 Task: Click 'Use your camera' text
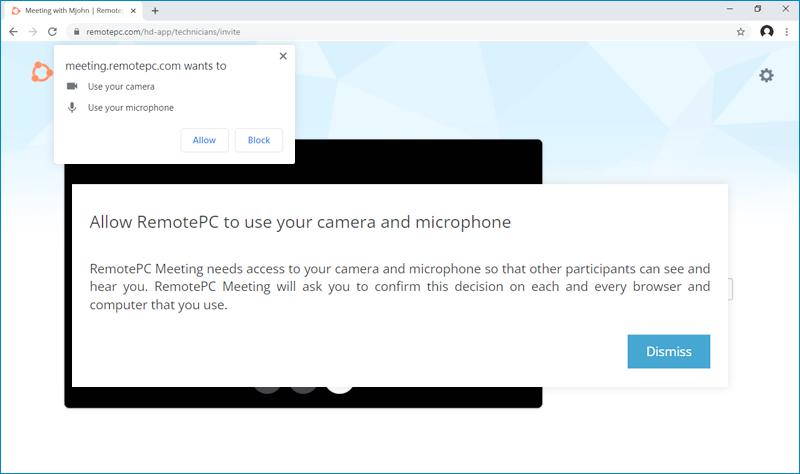click(121, 87)
